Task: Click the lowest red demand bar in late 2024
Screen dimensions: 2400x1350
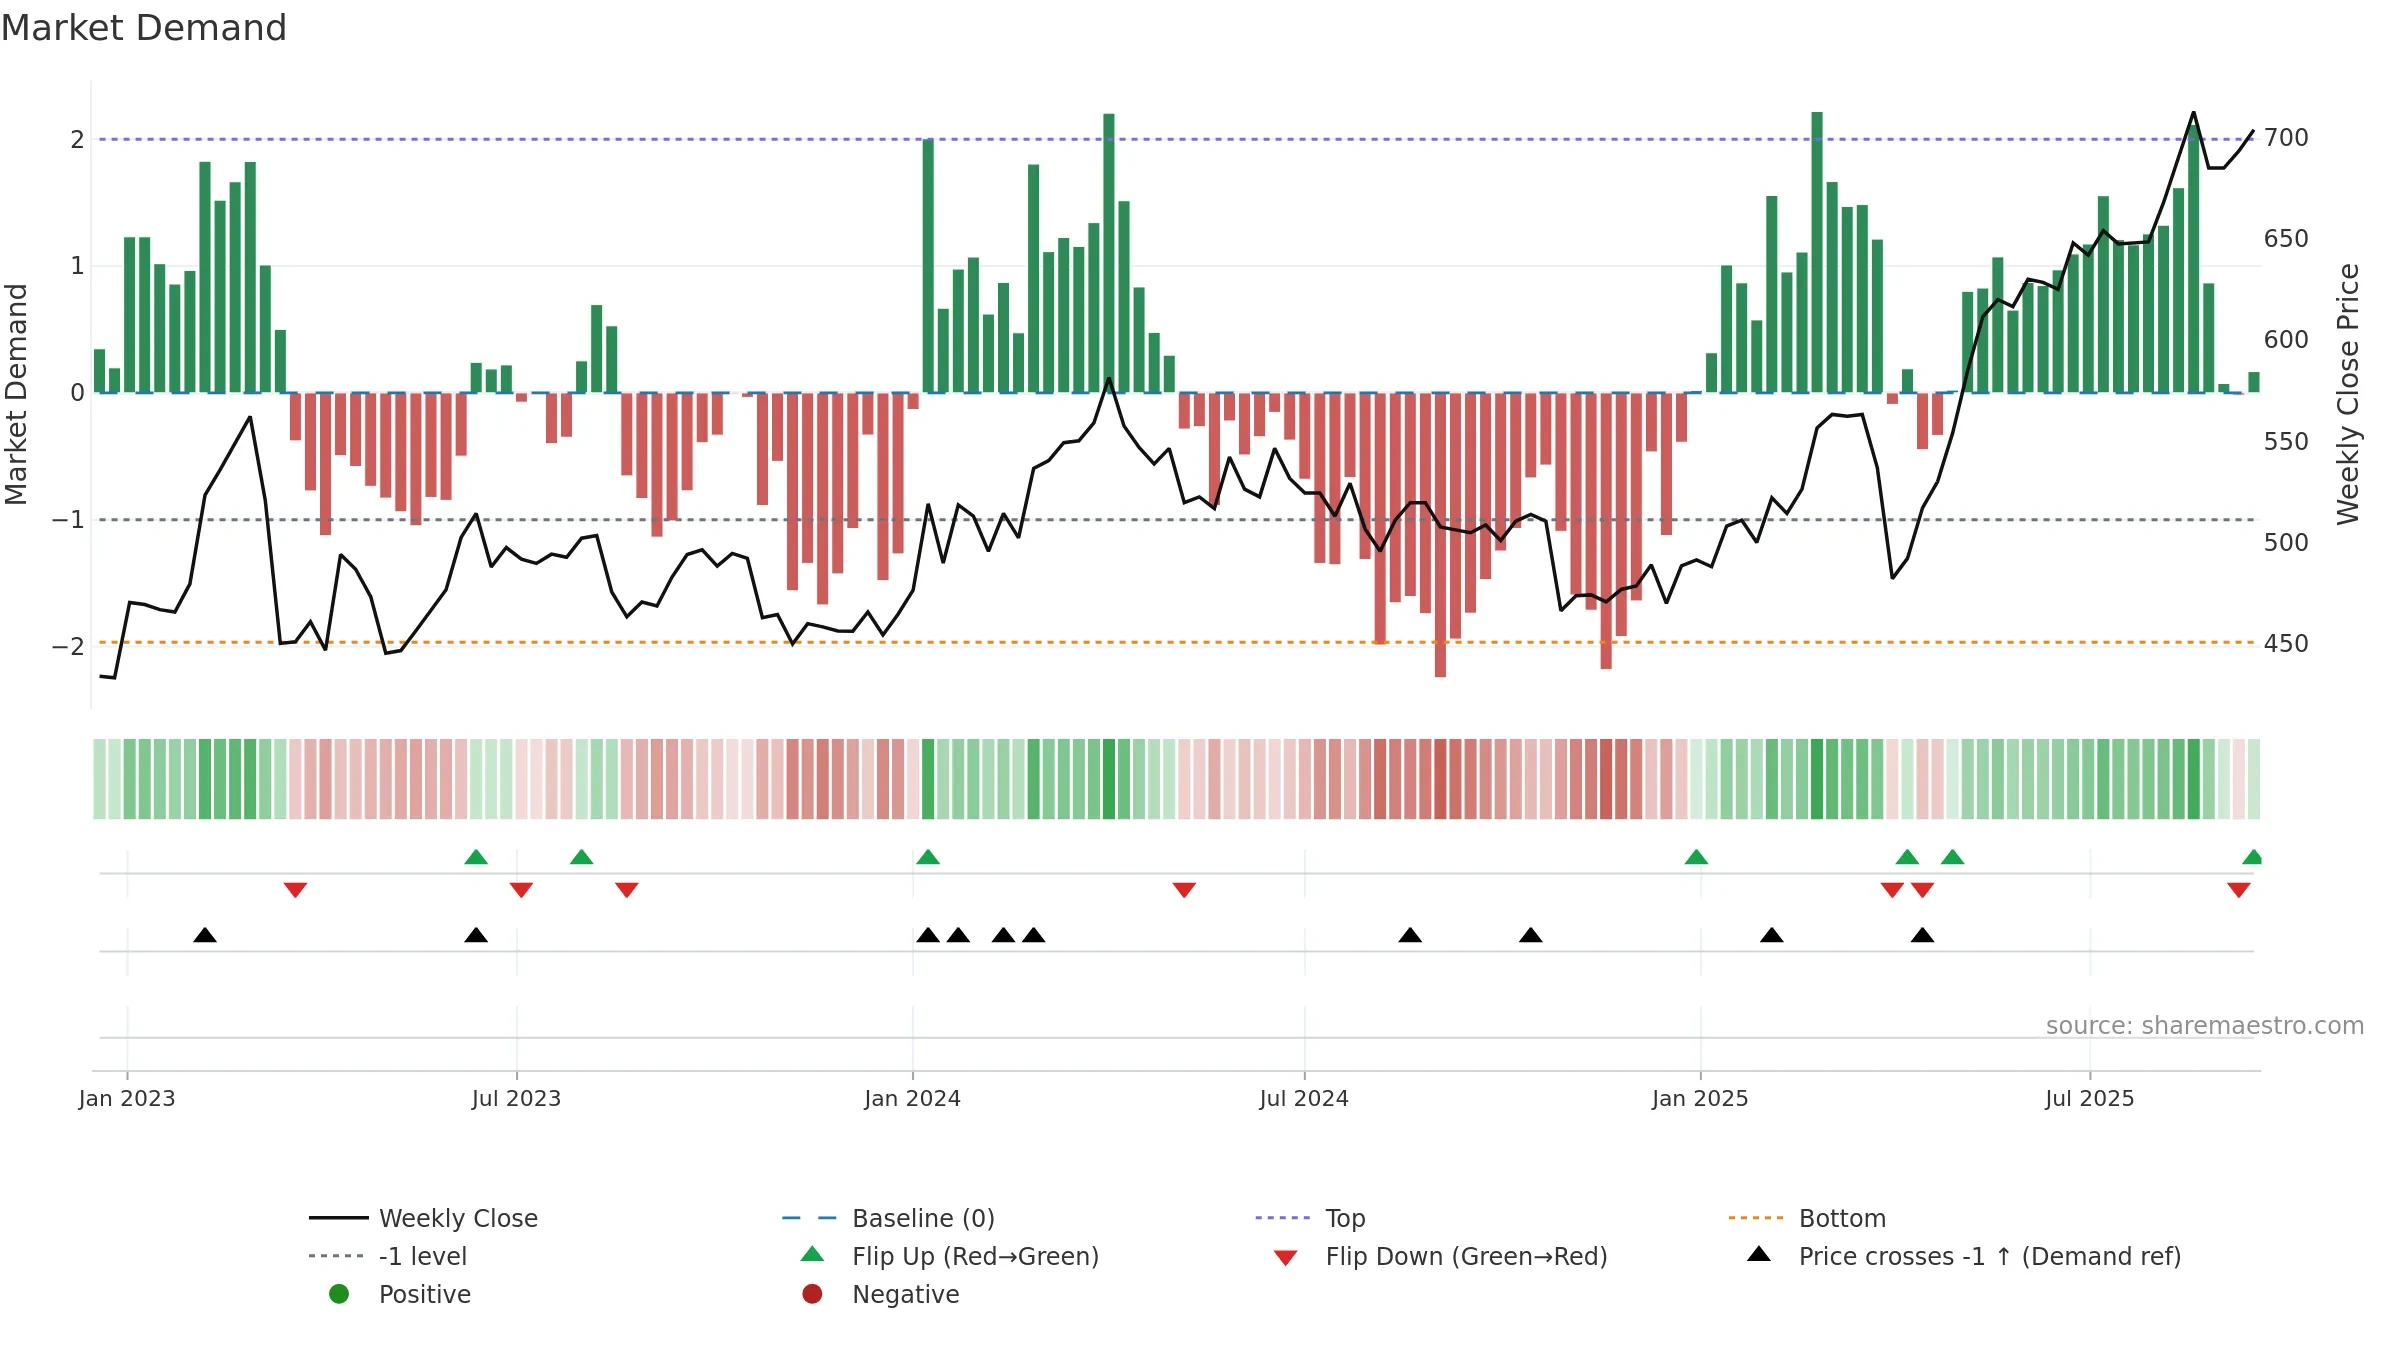Action: coord(1440,535)
